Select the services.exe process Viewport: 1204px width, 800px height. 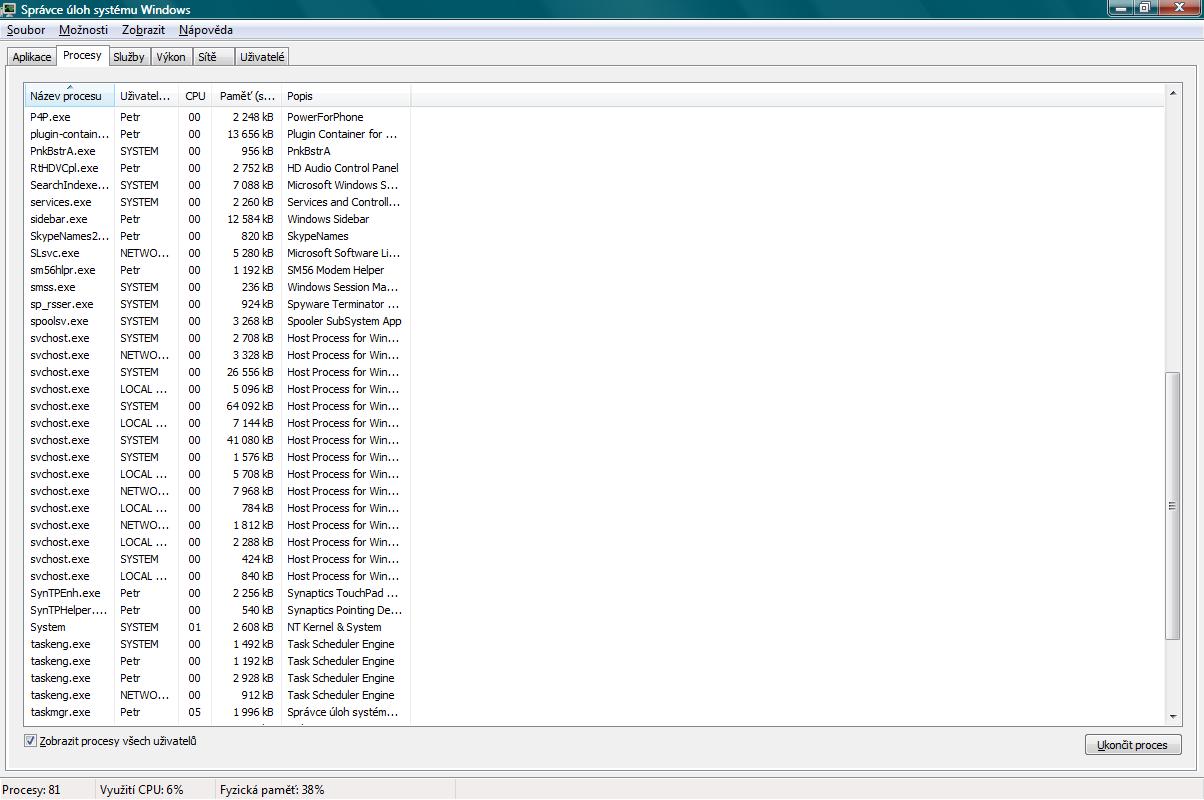pos(217,202)
